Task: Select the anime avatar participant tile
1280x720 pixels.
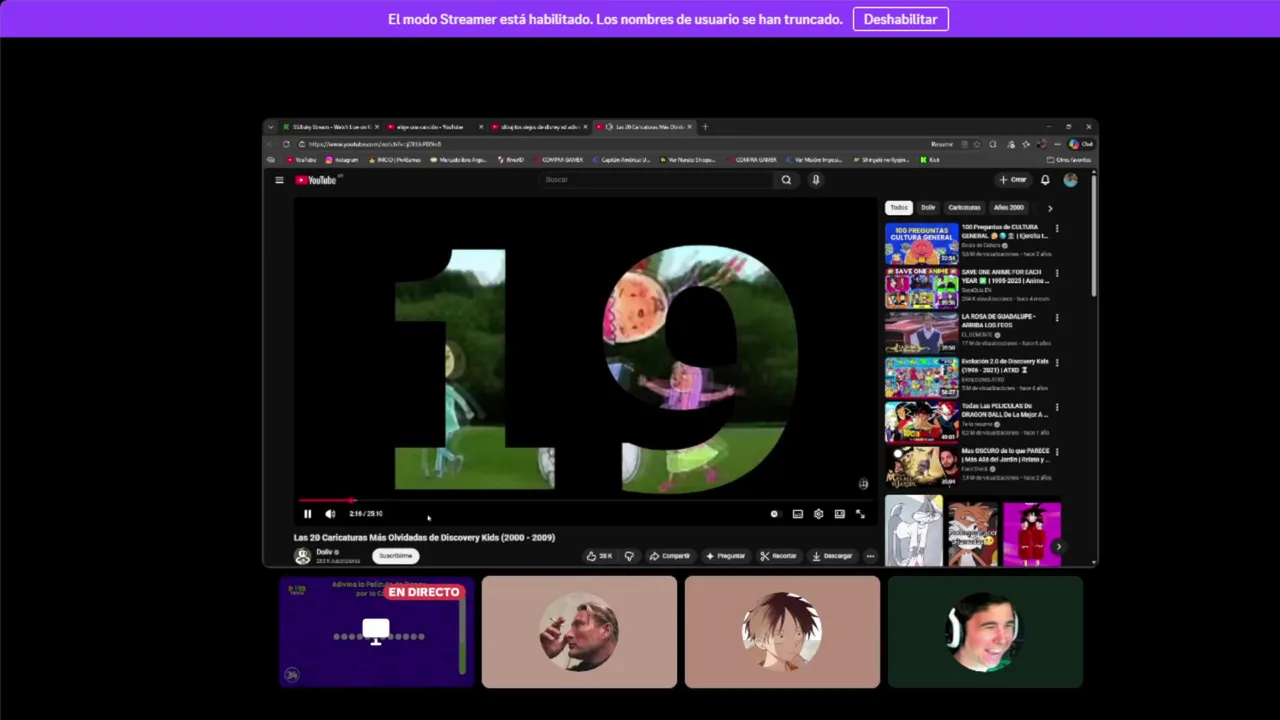Action: tap(782, 632)
